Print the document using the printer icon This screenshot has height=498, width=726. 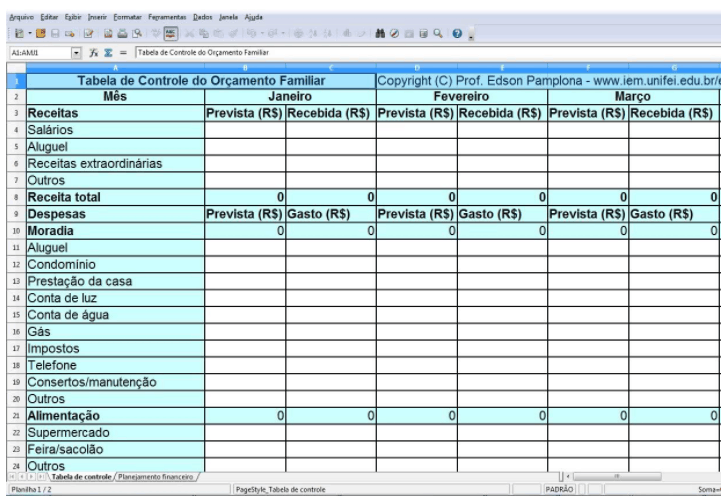pos(121,32)
